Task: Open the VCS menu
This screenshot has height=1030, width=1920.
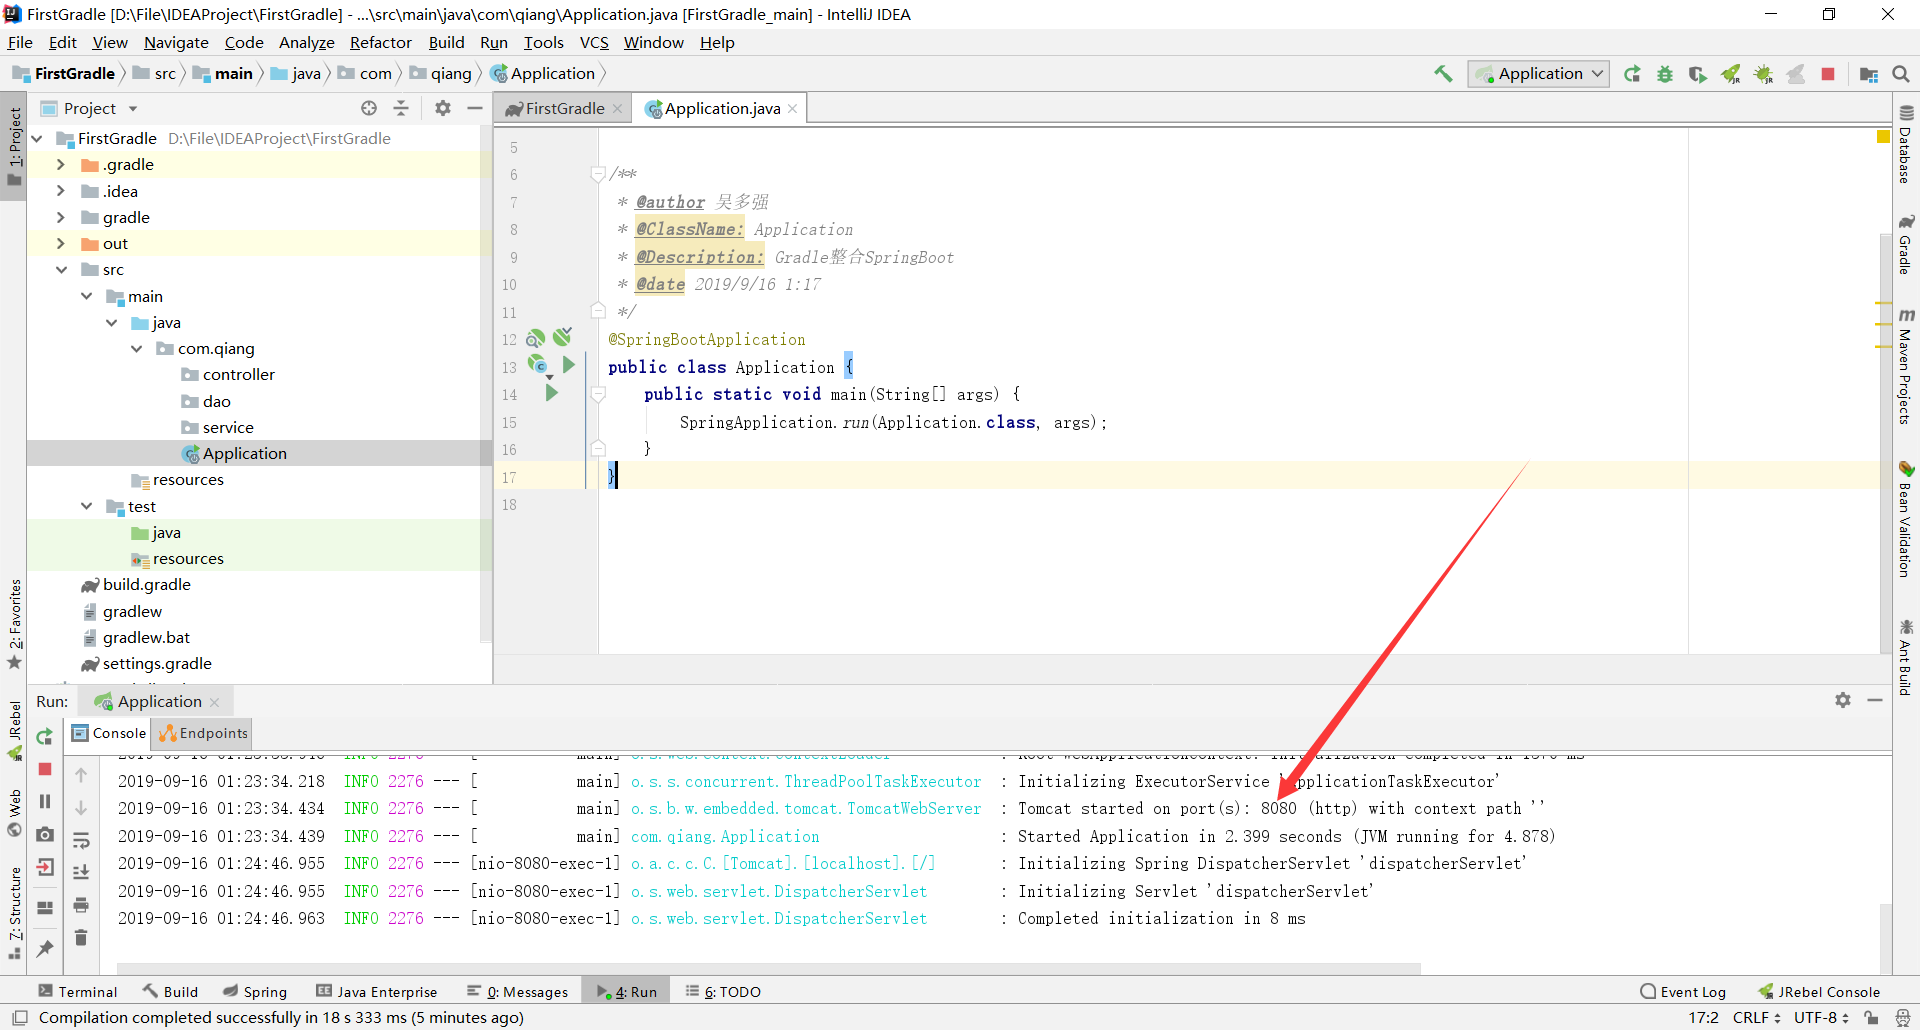Action: [594, 42]
